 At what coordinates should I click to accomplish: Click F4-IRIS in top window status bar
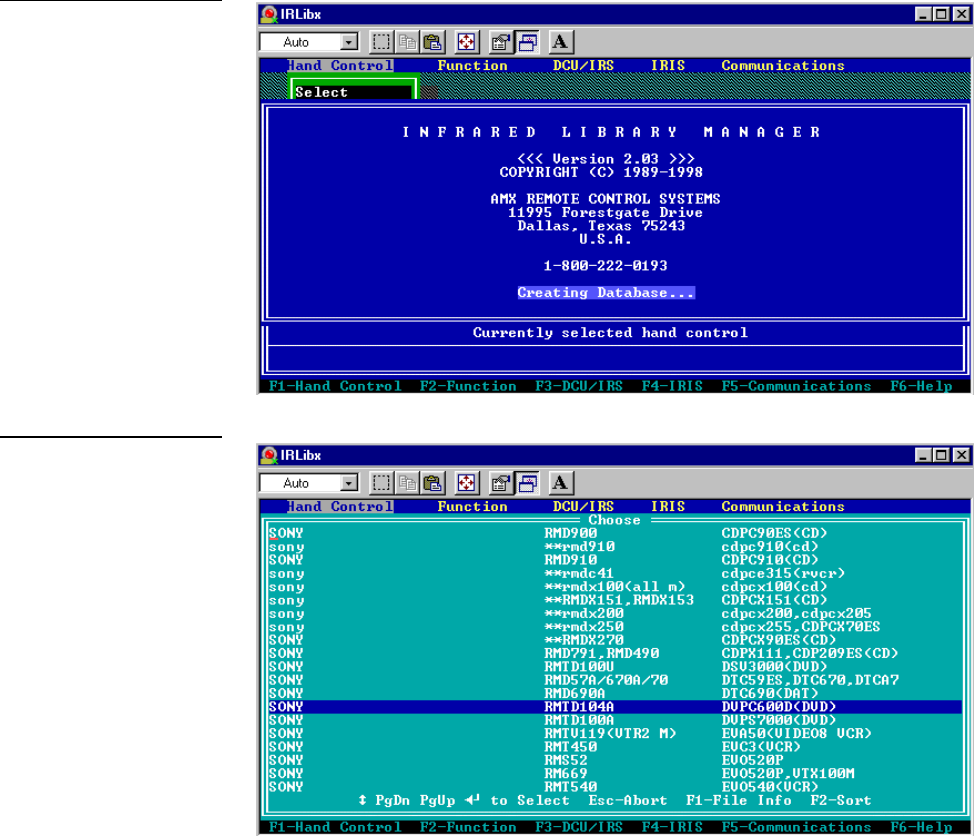point(672,386)
